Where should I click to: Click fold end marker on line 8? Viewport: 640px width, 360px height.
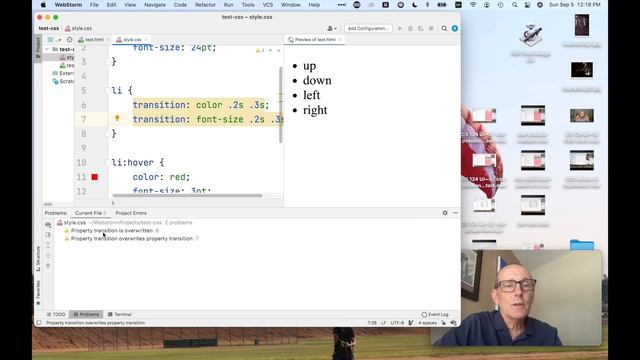(109, 133)
